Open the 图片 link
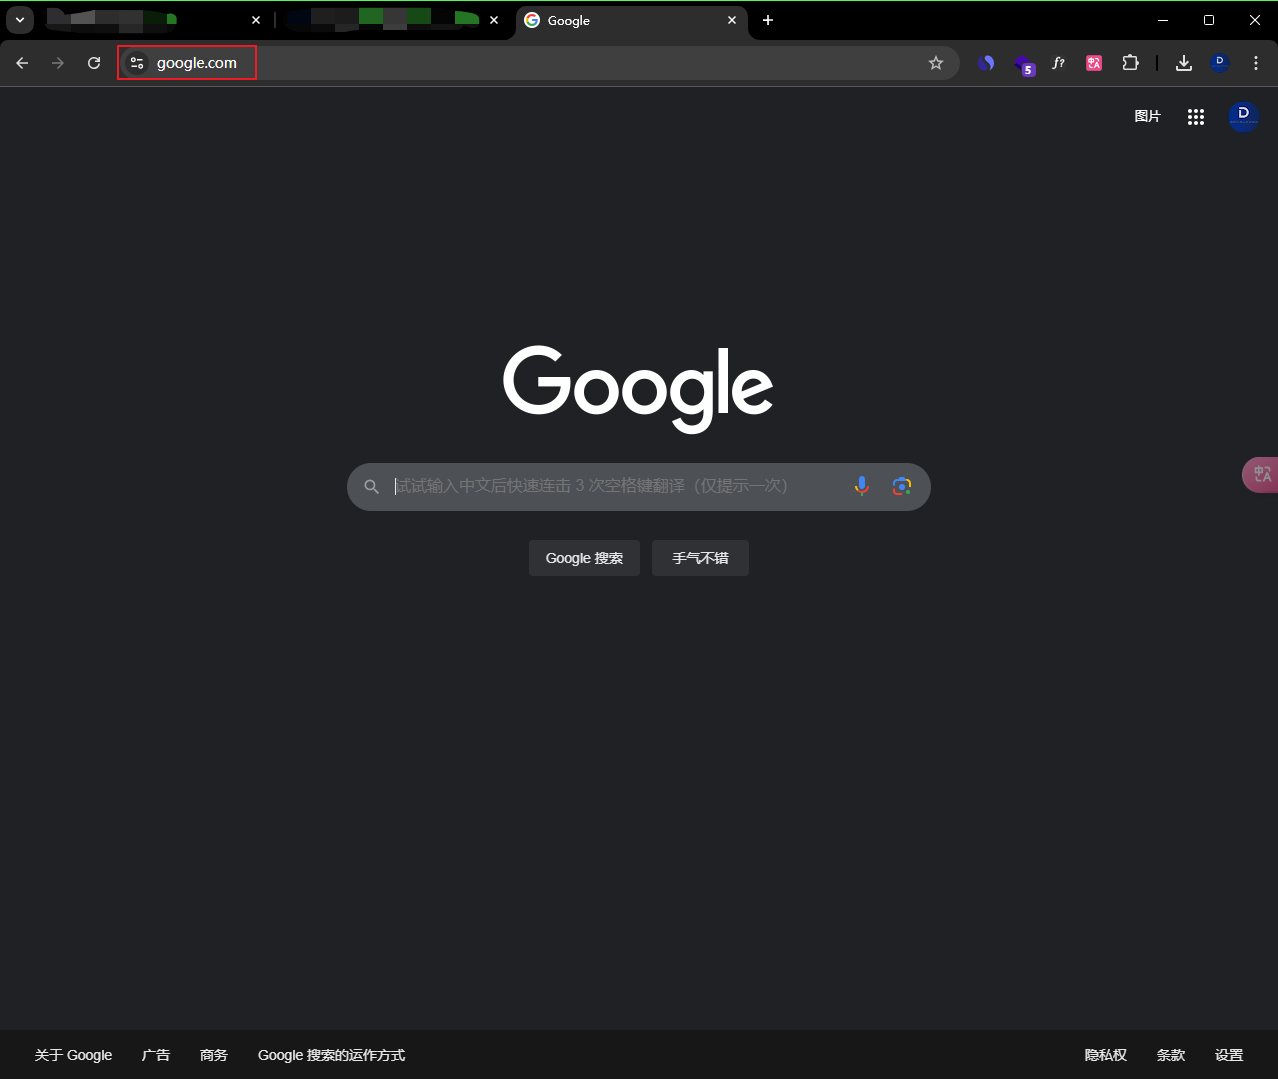The width and height of the screenshot is (1278, 1079). (x=1147, y=117)
